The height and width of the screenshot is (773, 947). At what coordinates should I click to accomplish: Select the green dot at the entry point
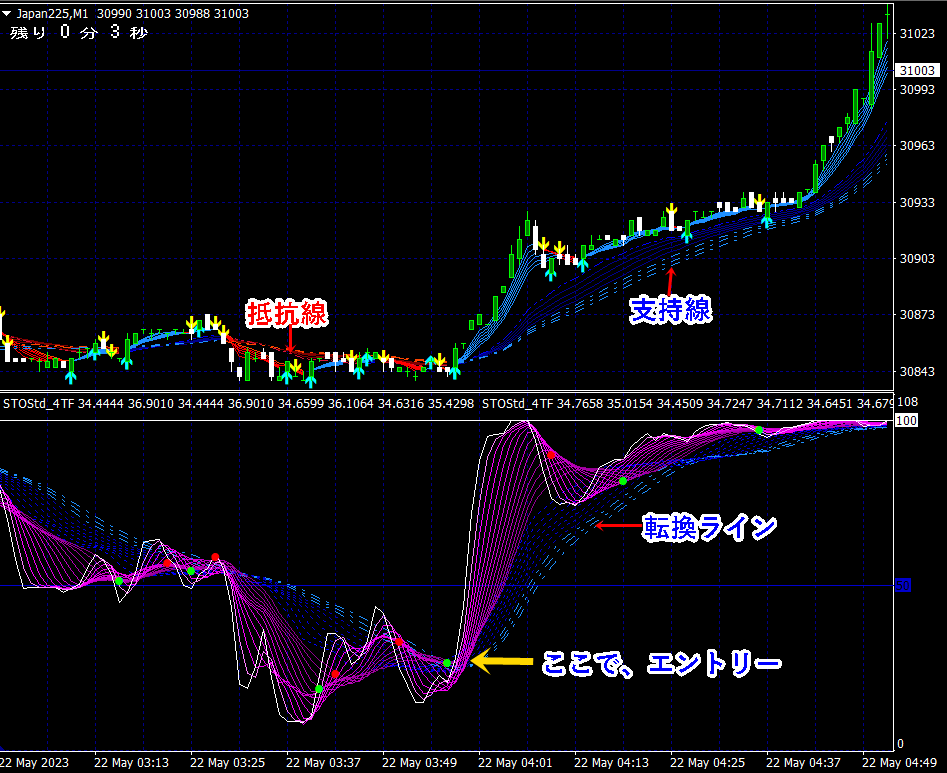[447, 663]
